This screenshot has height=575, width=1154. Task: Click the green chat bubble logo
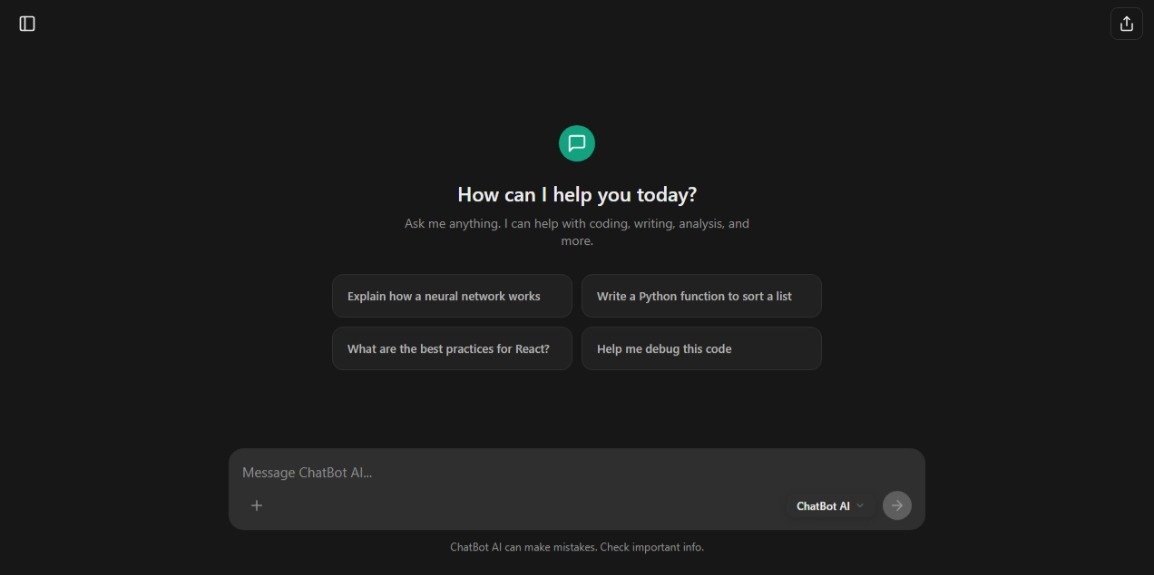pos(577,144)
